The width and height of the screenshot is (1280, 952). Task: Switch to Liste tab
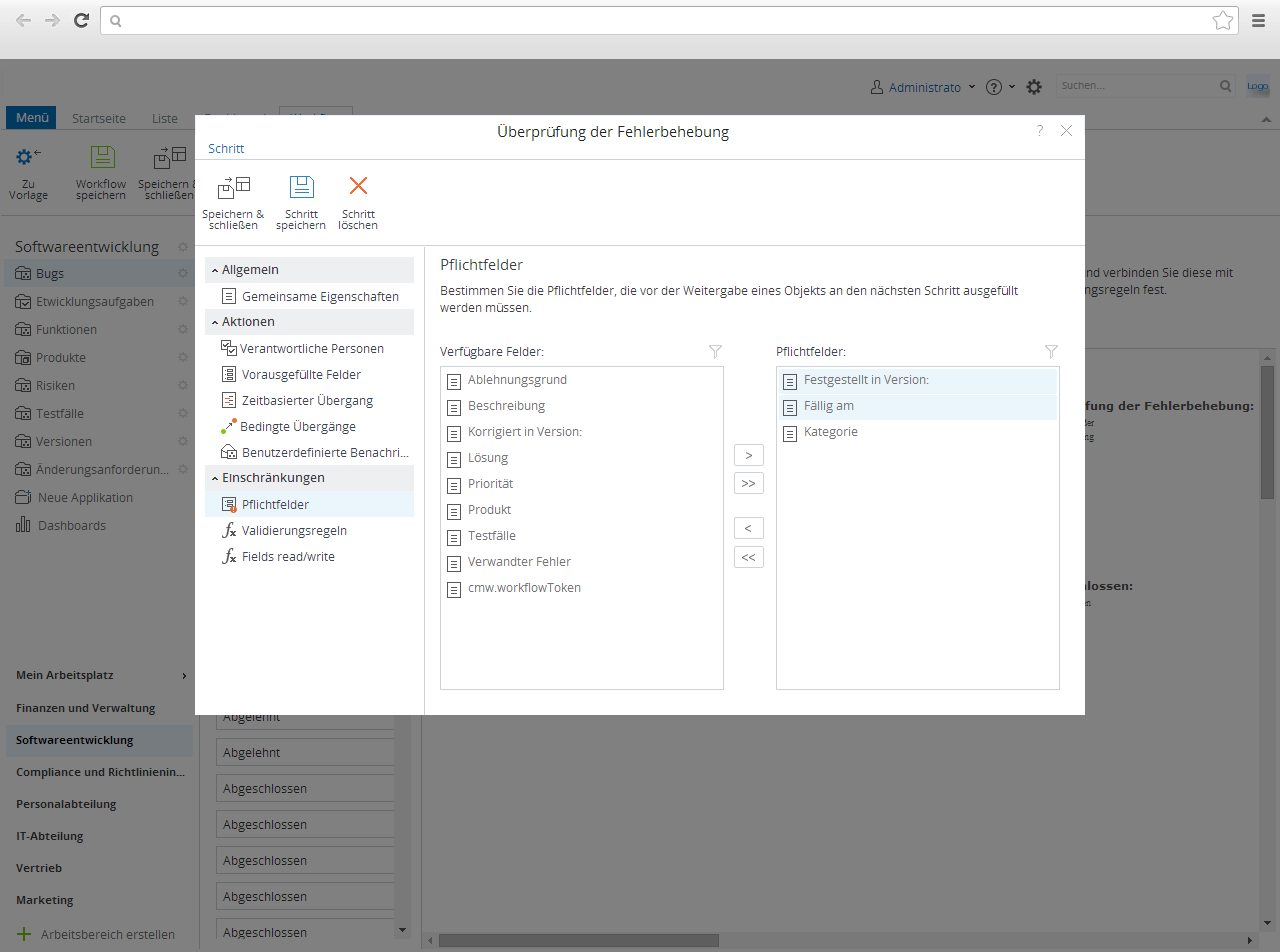click(165, 118)
